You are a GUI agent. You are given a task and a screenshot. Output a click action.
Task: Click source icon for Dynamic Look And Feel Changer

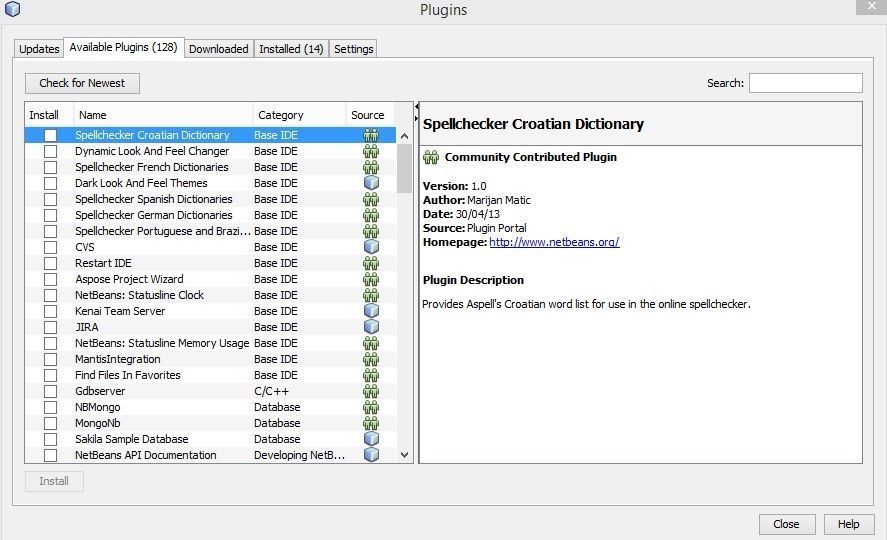371,151
